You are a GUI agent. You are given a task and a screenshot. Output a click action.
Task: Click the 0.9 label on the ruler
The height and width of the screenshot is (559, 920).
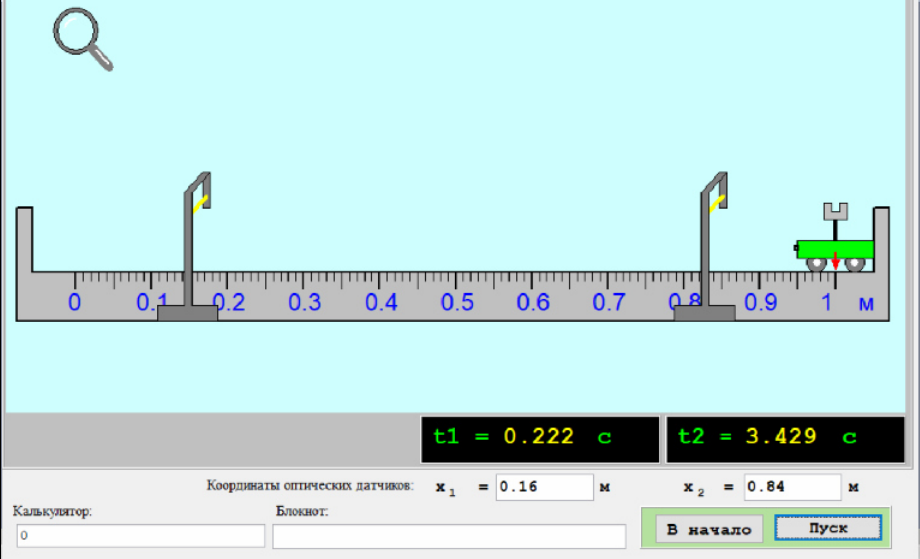[760, 303]
